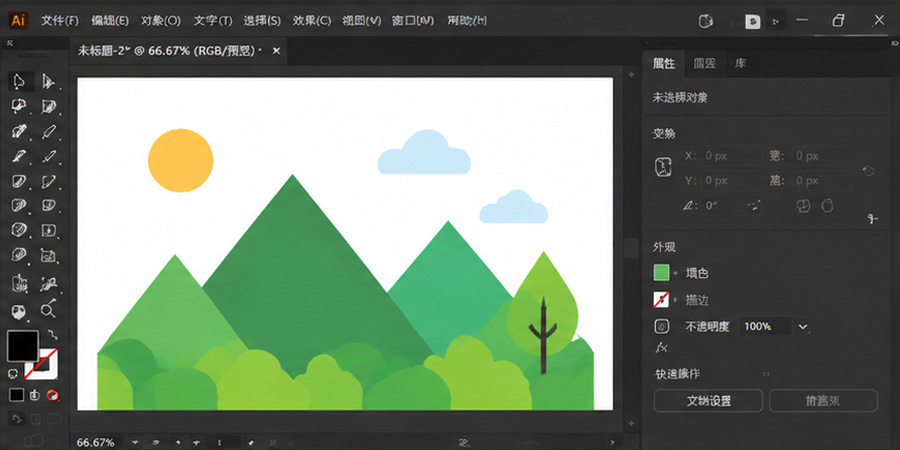Viewport: 900px width, 450px height.
Task: Open the 编辑(E) menu
Action: tap(110, 21)
